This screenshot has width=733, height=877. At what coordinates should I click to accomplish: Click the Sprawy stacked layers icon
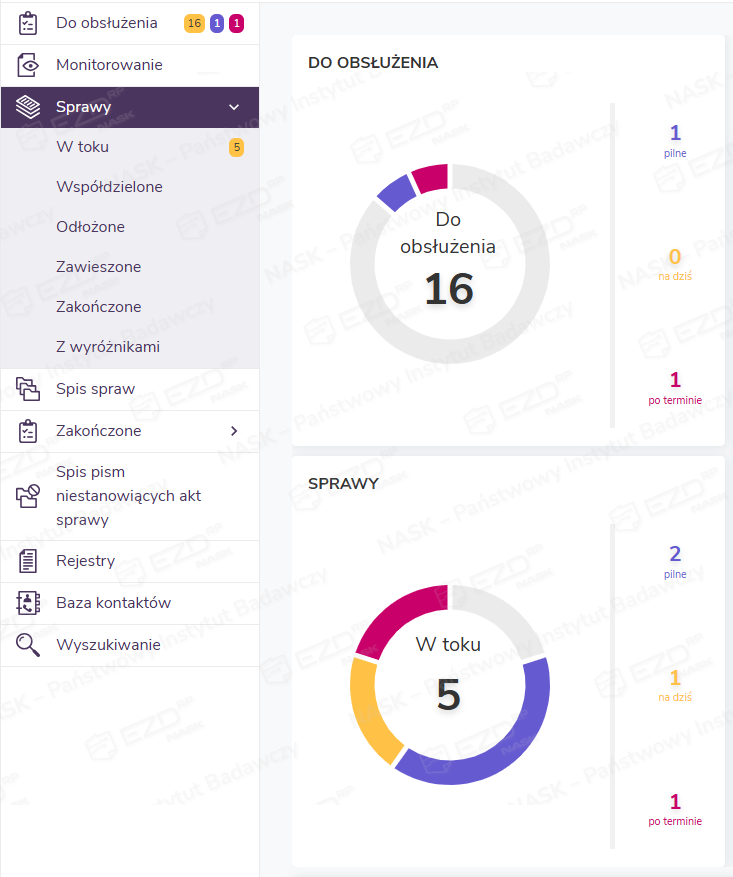(x=28, y=107)
